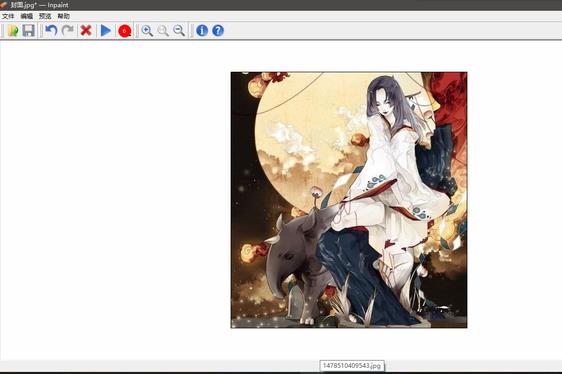Open the 文件 (File) menu

[8, 16]
